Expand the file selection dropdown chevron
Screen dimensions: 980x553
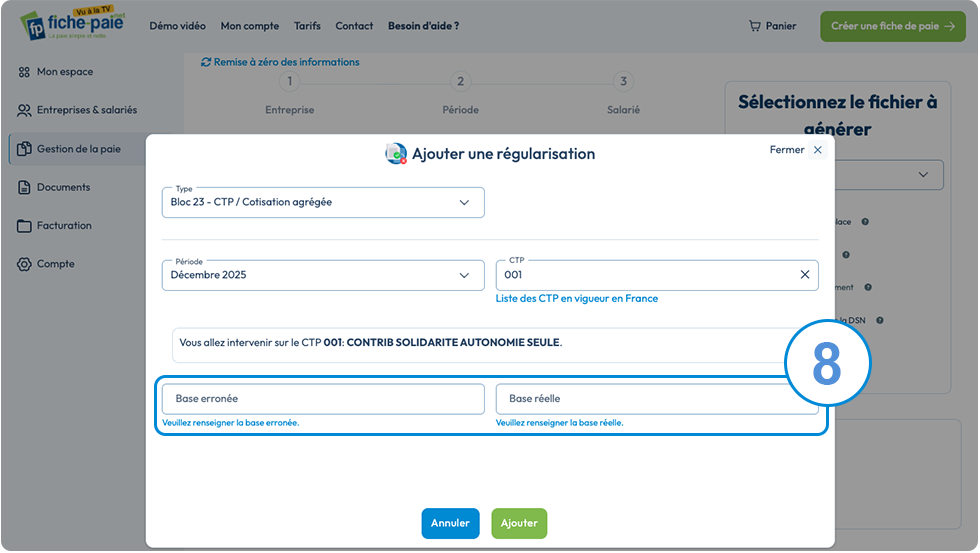pyautogui.click(x=922, y=174)
